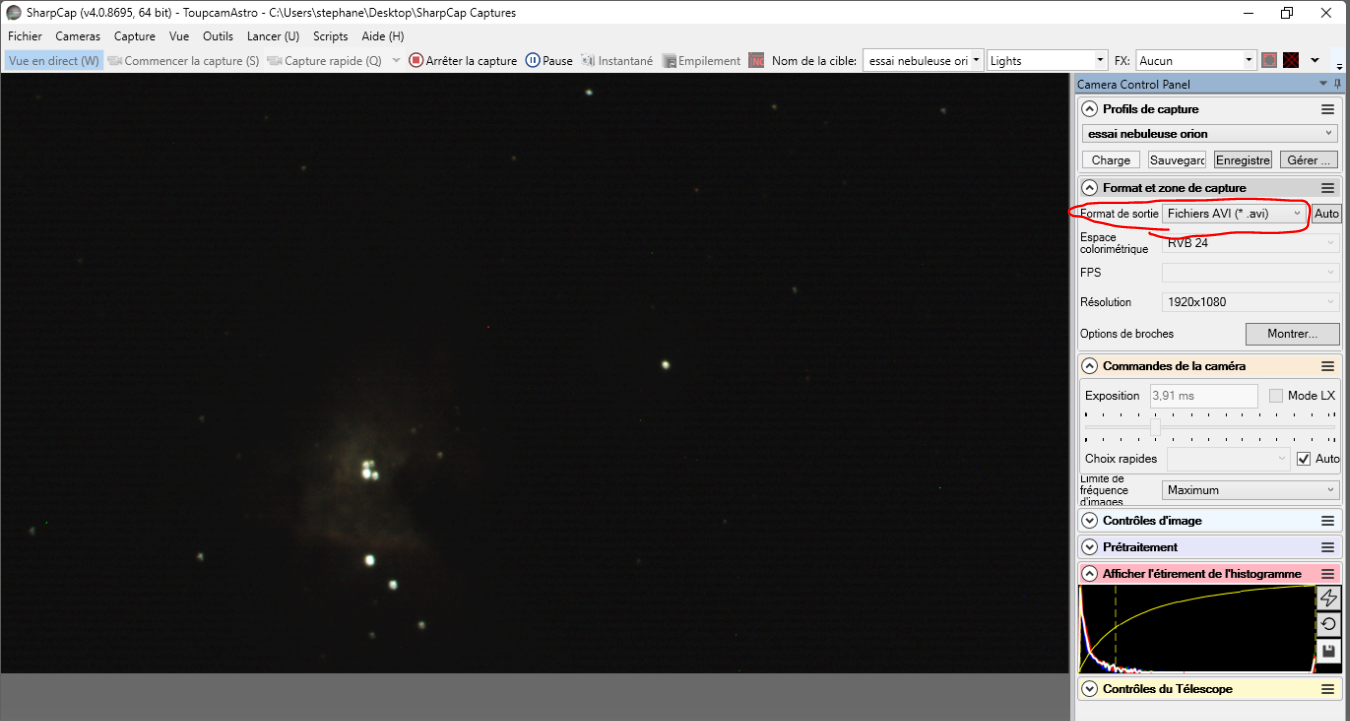Enable the Mode LX checkbox
The height and width of the screenshot is (721, 1350).
(x=1276, y=396)
